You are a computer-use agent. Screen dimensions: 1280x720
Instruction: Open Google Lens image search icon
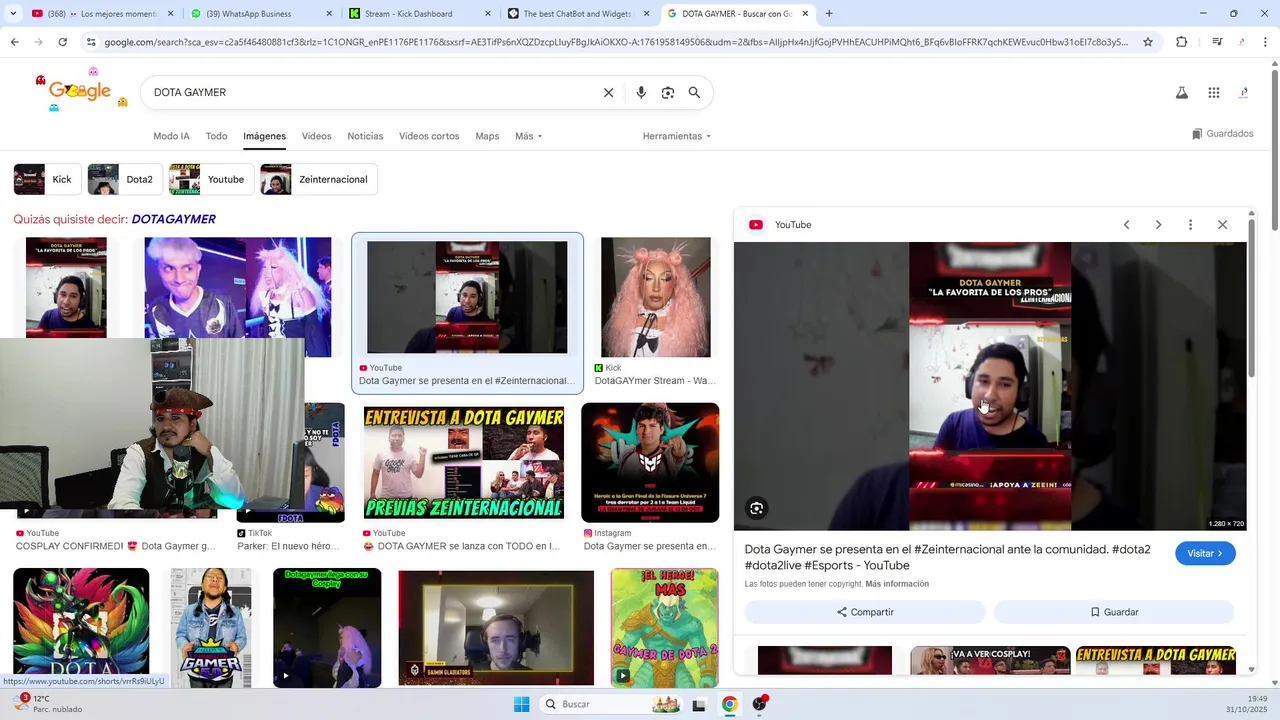pos(668,92)
